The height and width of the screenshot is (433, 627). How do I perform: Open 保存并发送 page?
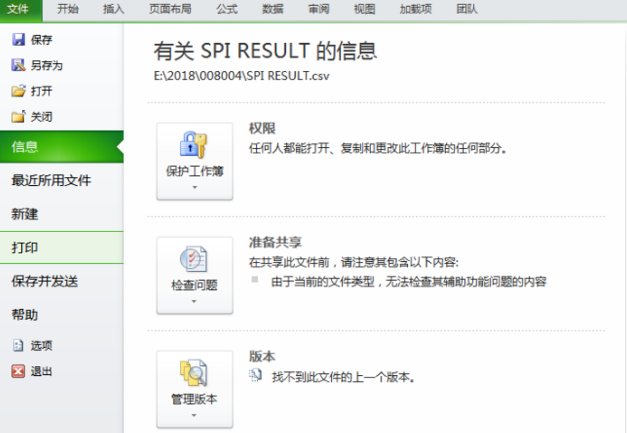tap(62, 281)
